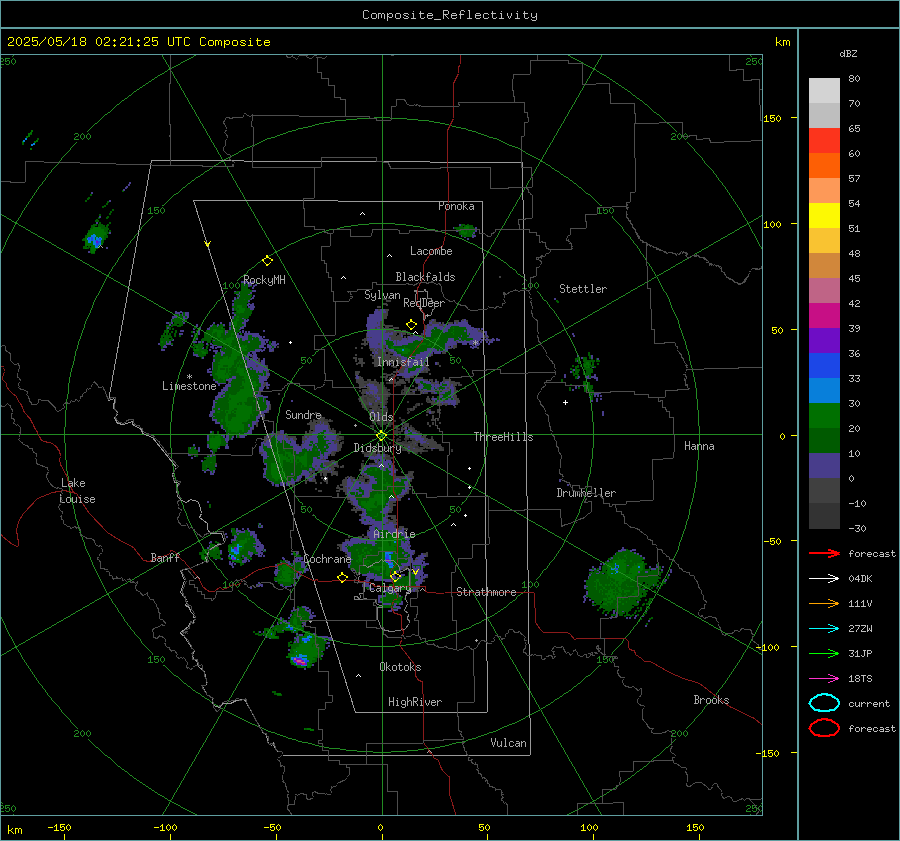Click the bright green 30-20 dBZ swatch
The height and width of the screenshot is (841, 900).
tap(824, 416)
